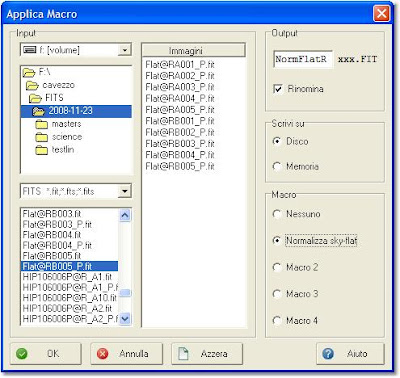Click the open 2008-11-23 folder icon
This screenshot has height=378, width=400.
point(39,111)
